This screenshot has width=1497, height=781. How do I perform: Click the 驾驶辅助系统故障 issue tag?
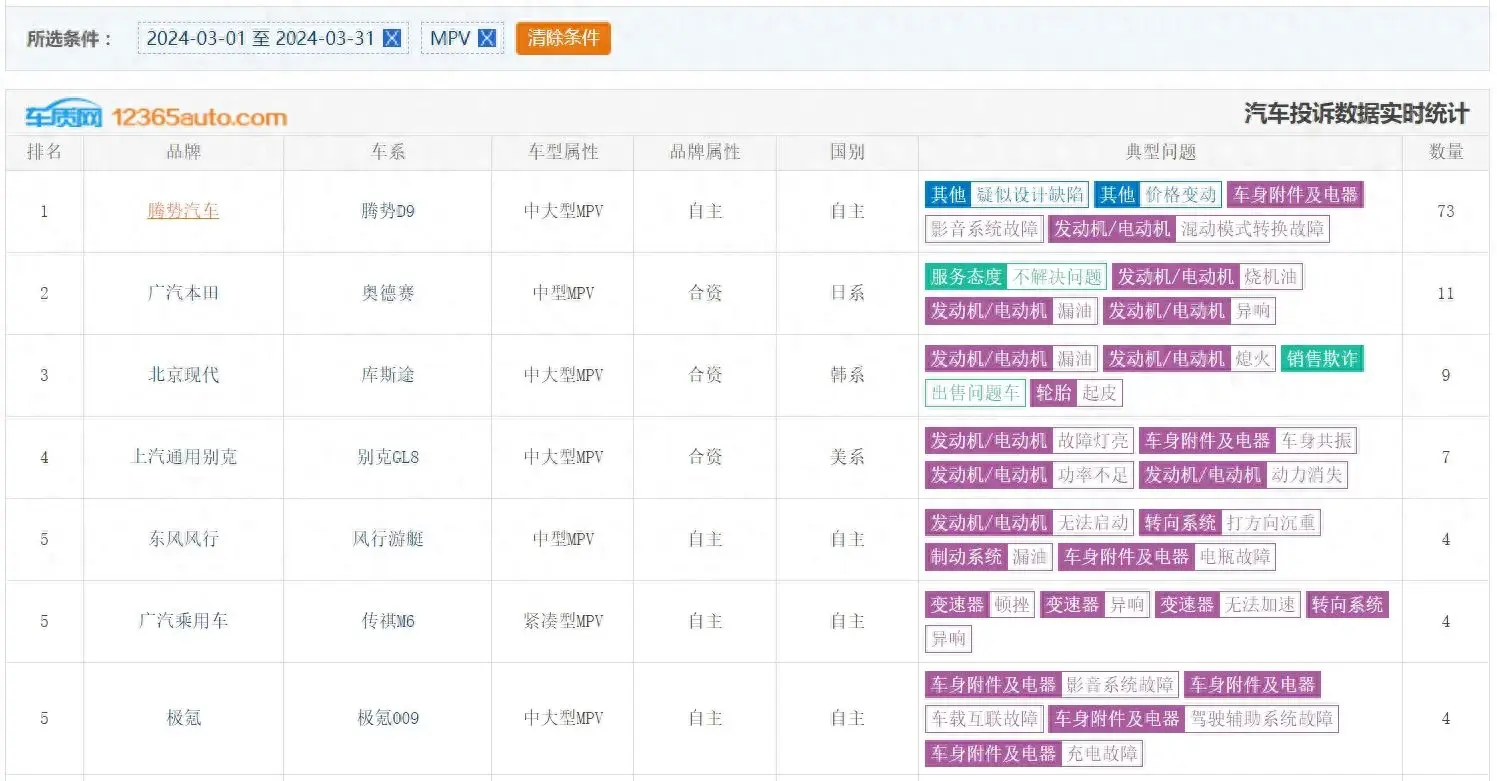(x=1261, y=719)
